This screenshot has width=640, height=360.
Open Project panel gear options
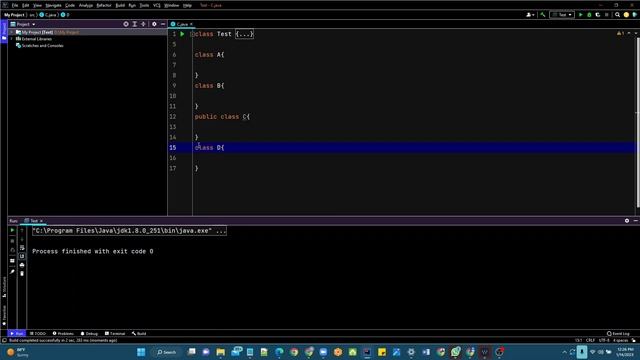154,24
